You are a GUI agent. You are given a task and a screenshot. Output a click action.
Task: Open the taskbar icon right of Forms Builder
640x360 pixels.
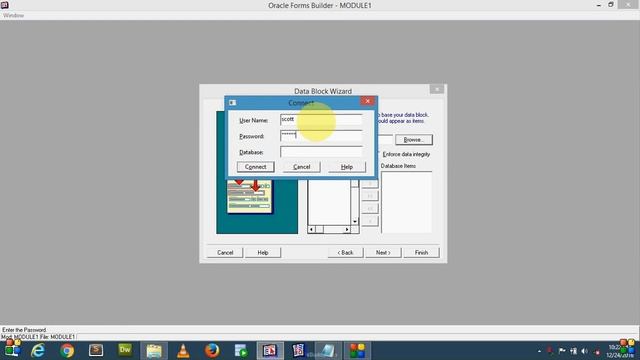pos(298,351)
